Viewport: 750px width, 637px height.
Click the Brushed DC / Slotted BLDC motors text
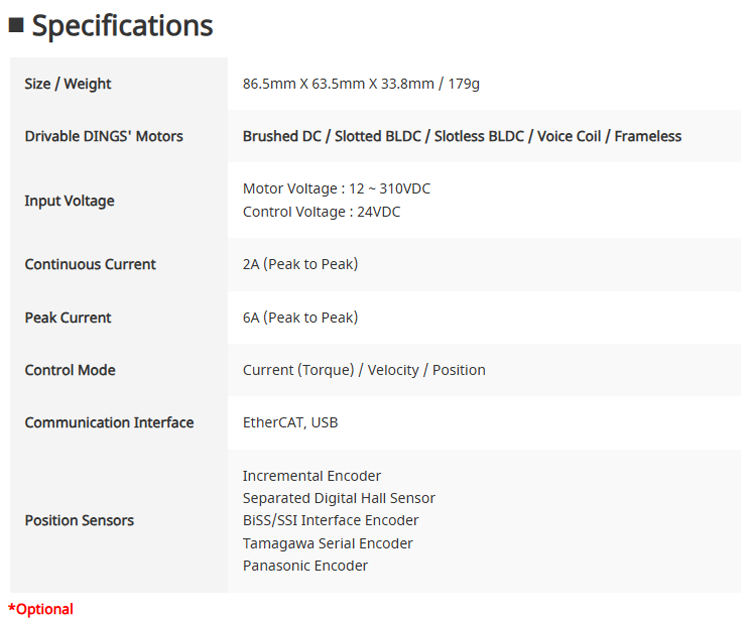pos(462,136)
